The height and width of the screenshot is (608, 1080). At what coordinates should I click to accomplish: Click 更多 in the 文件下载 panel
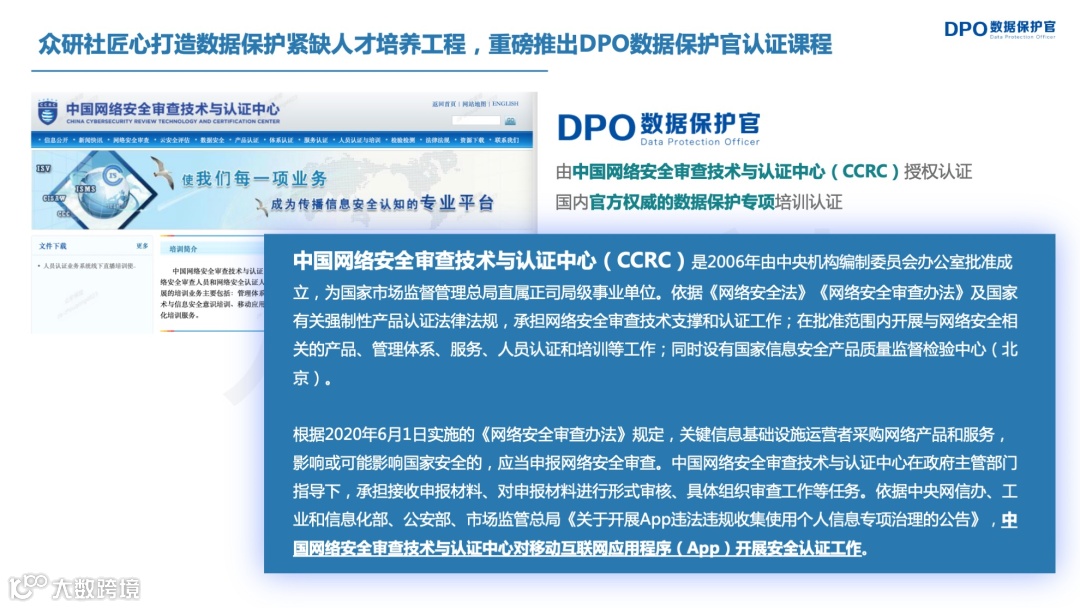point(142,246)
